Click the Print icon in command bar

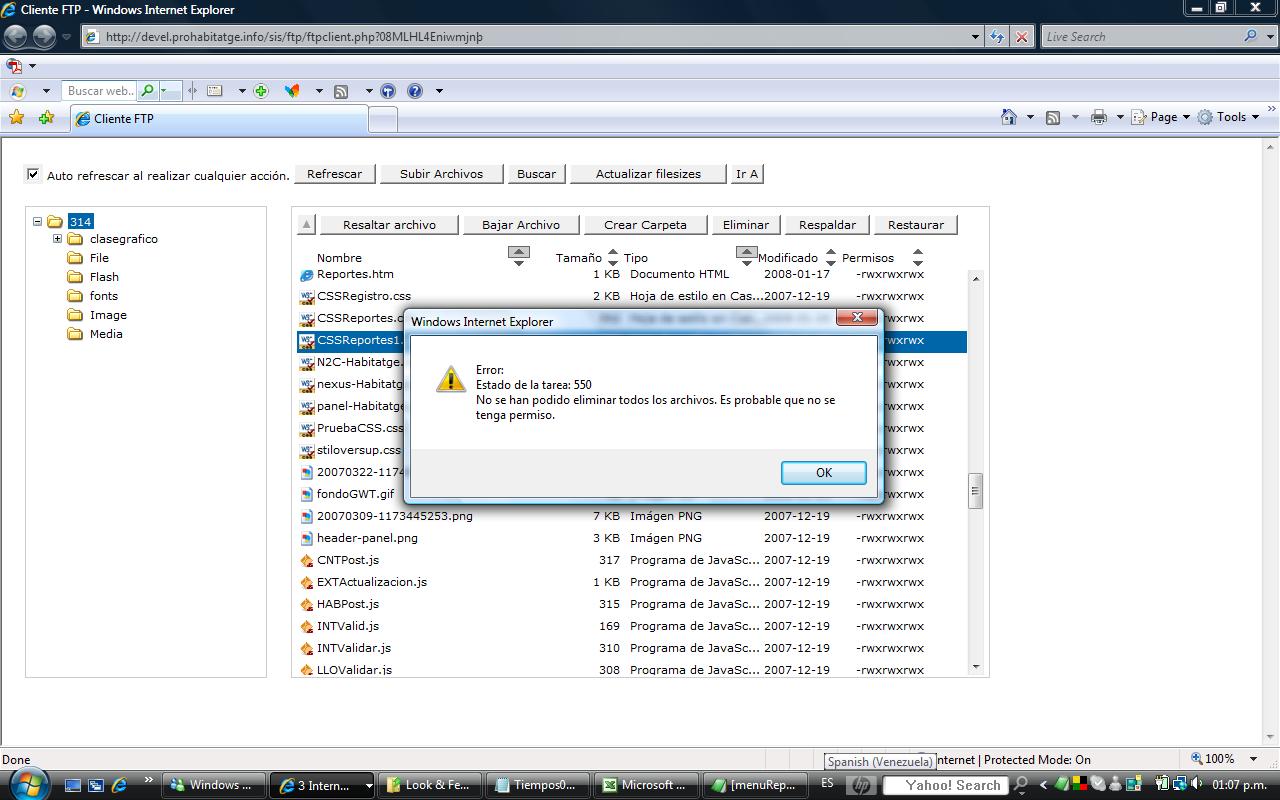point(1099,117)
